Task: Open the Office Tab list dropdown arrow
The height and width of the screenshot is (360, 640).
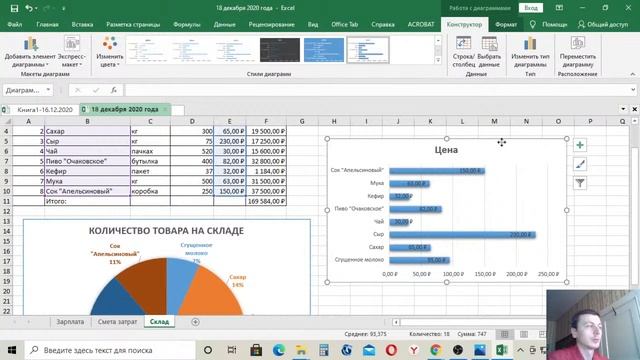Action: coord(623,109)
